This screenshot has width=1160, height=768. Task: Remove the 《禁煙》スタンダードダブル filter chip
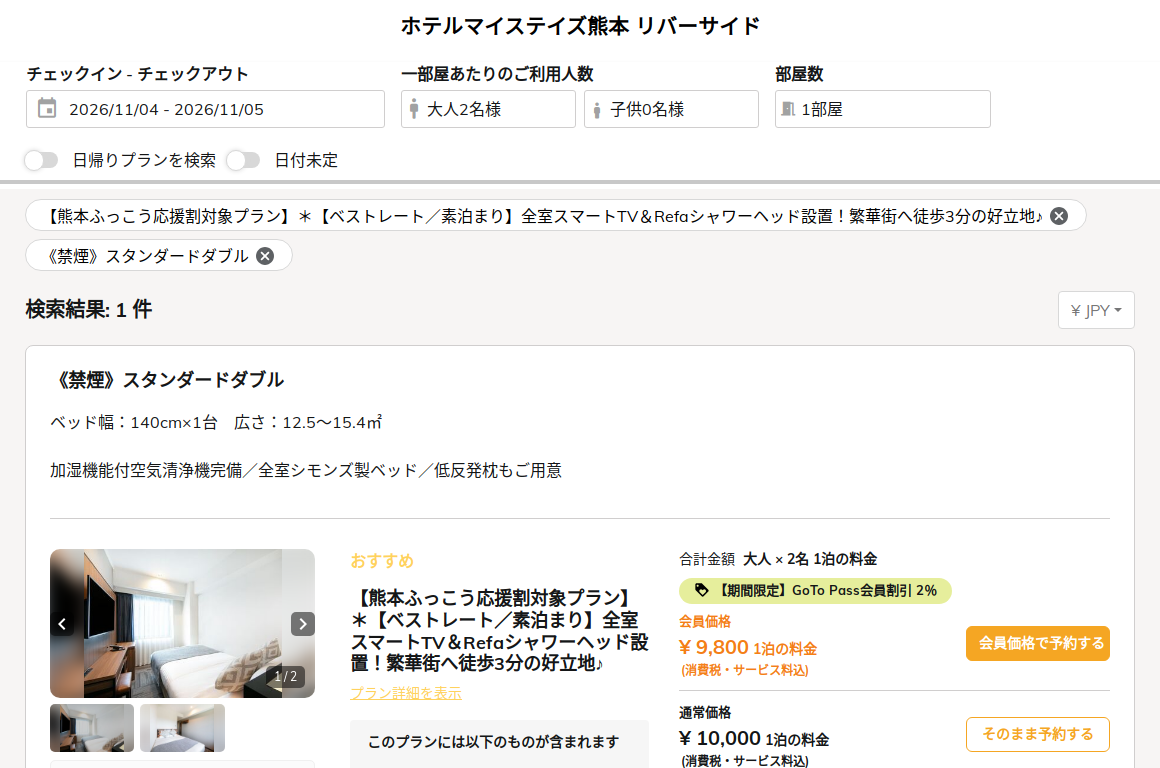pos(265,256)
